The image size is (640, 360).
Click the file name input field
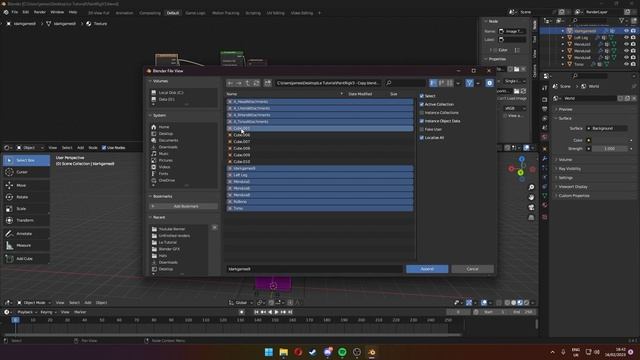[314, 269]
